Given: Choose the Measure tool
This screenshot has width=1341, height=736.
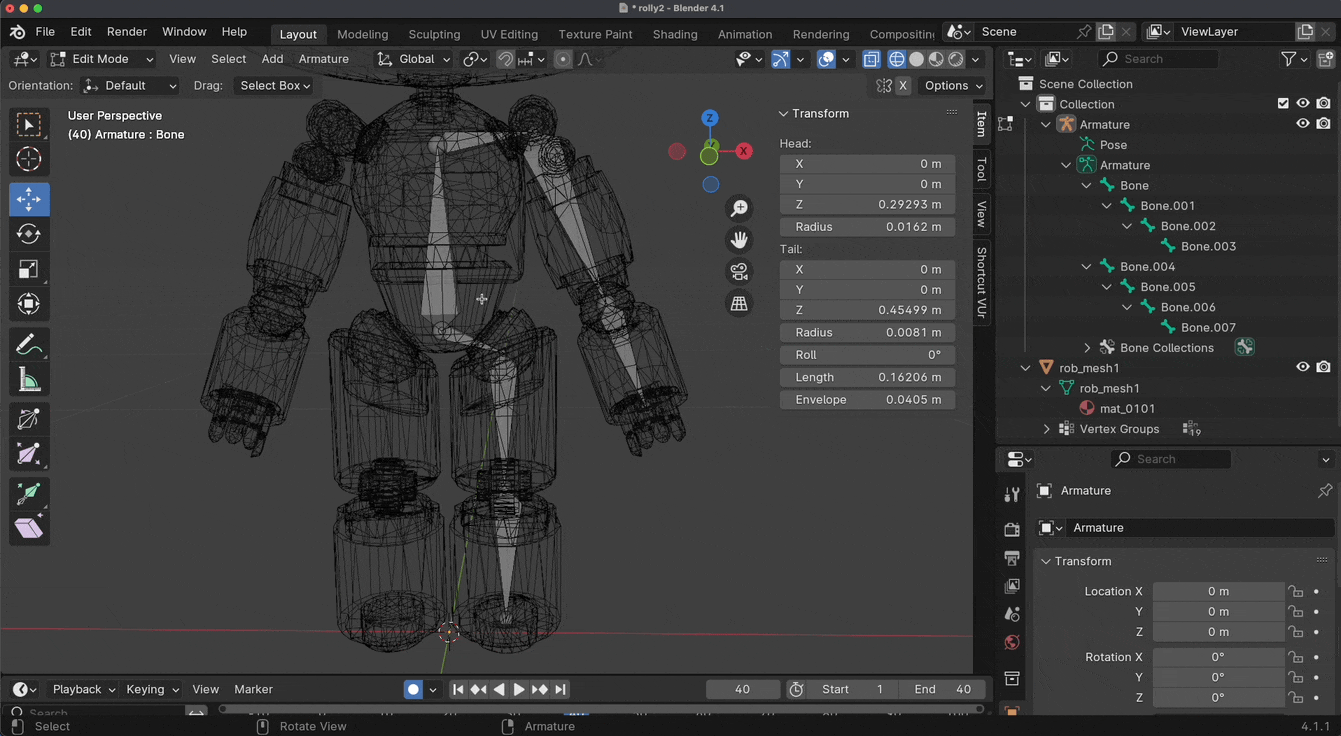Looking at the screenshot, I should 28,380.
